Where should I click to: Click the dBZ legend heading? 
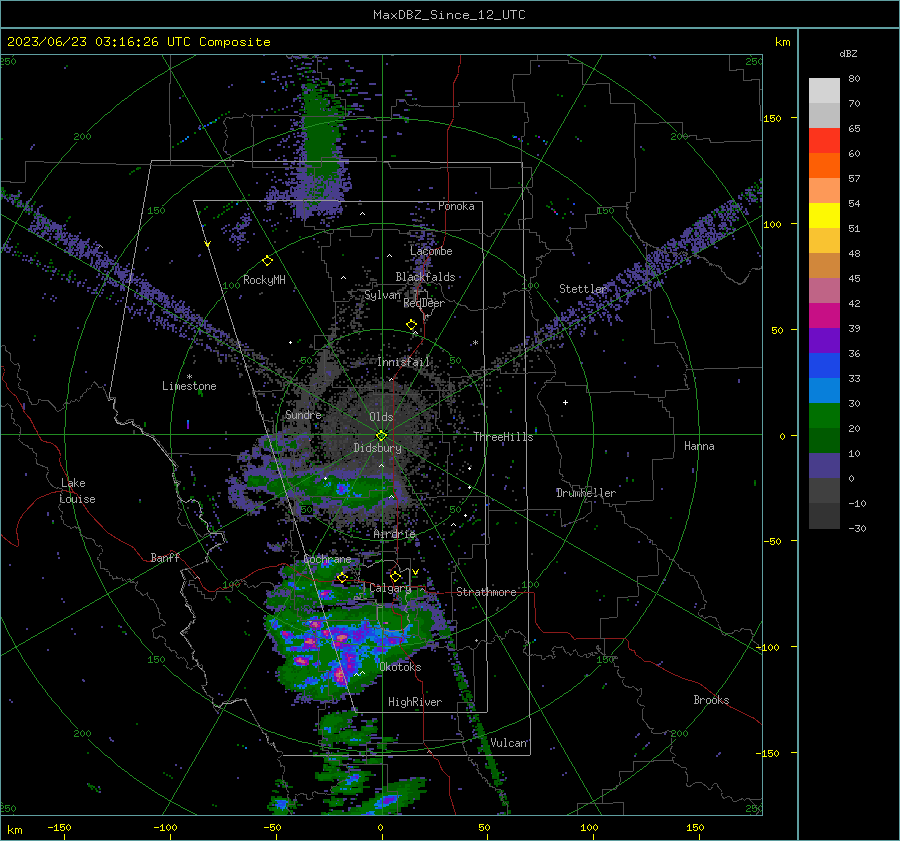click(x=848, y=53)
